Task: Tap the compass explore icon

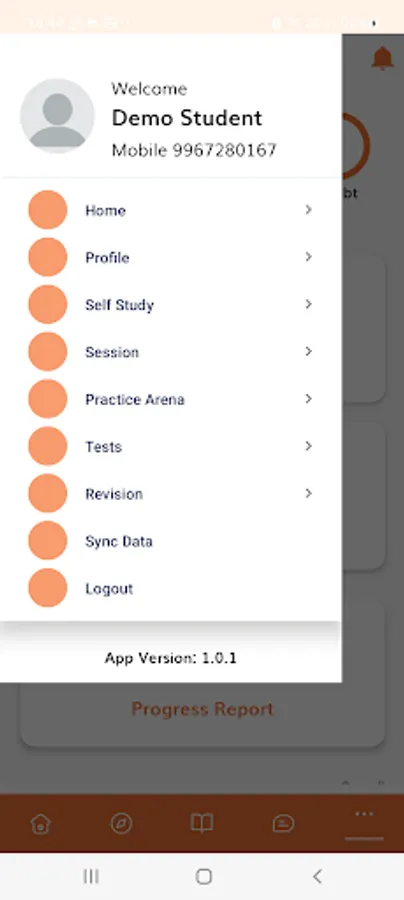Action: pos(121,824)
